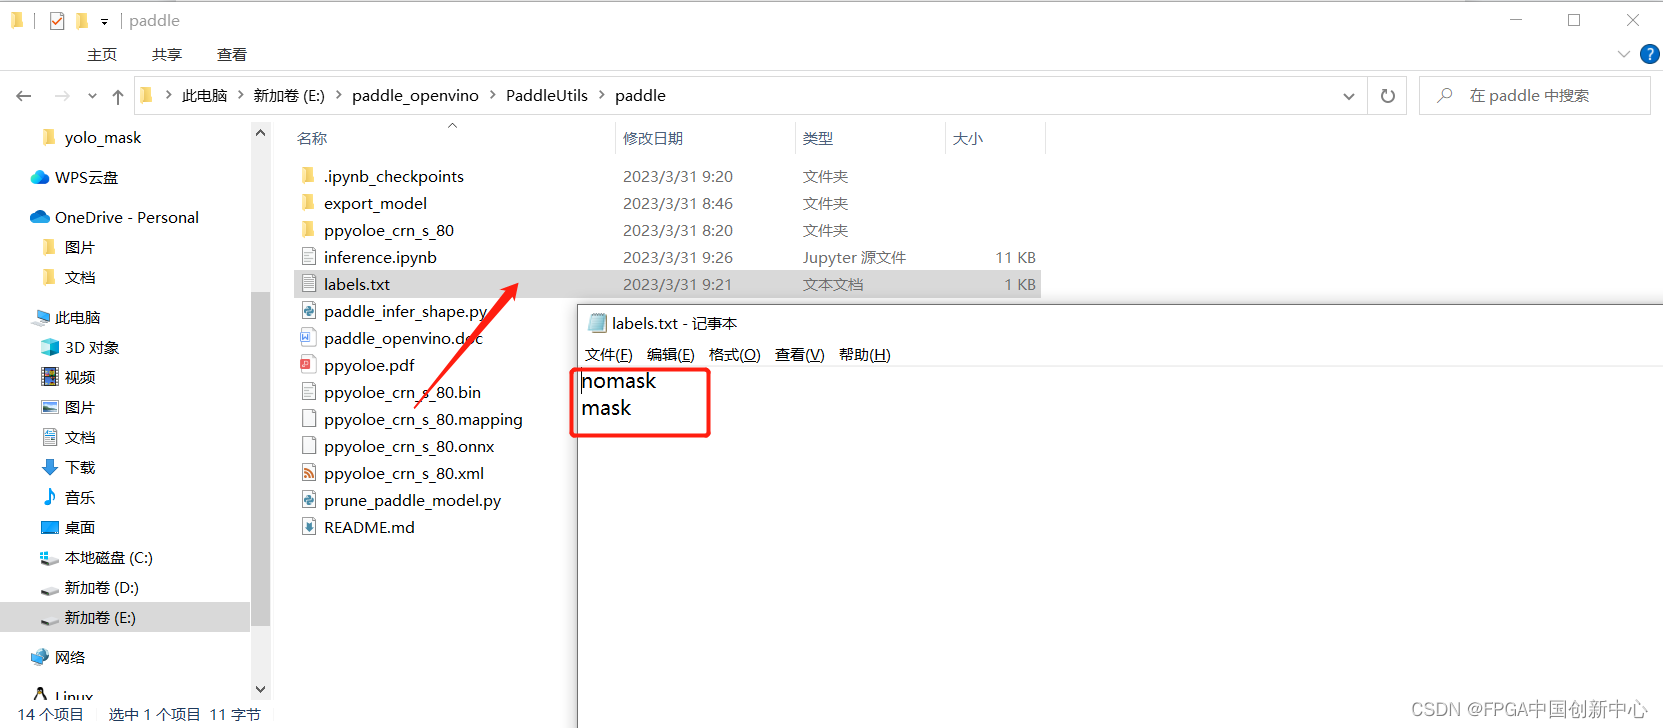Expand the chevron after PaddleUtils breadcrumb
This screenshot has width=1663, height=728.
602,96
